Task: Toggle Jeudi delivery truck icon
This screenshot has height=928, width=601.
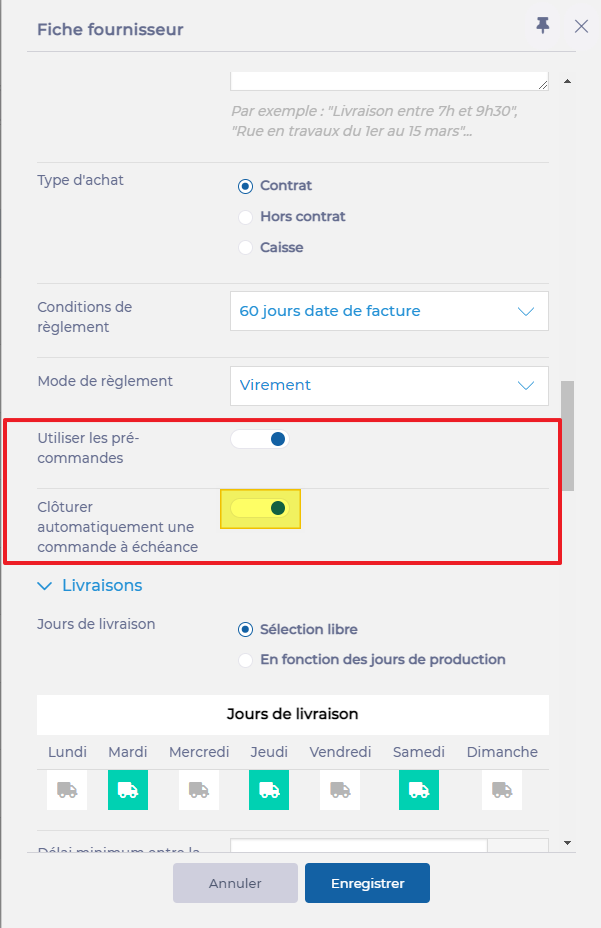Action: coord(269,790)
